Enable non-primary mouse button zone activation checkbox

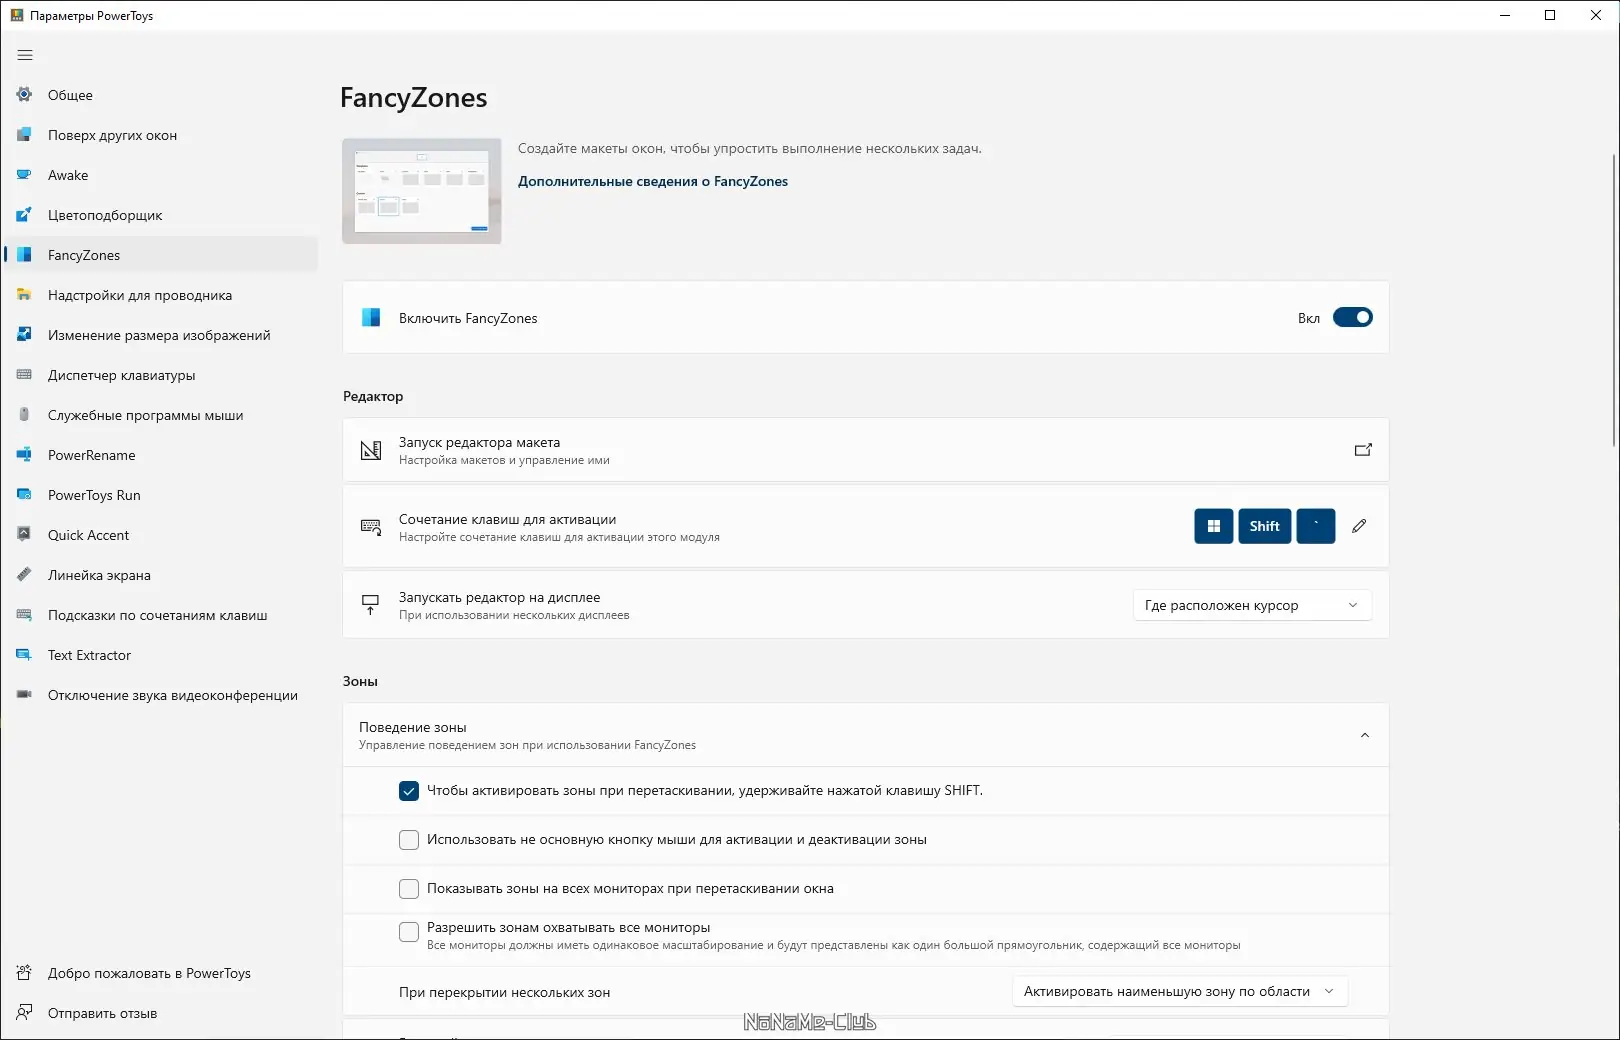[x=409, y=840]
